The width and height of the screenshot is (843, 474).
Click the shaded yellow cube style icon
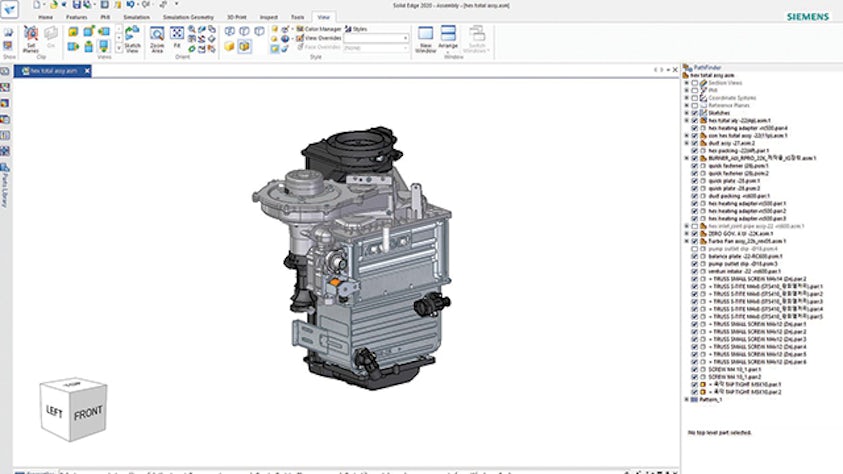click(x=230, y=47)
